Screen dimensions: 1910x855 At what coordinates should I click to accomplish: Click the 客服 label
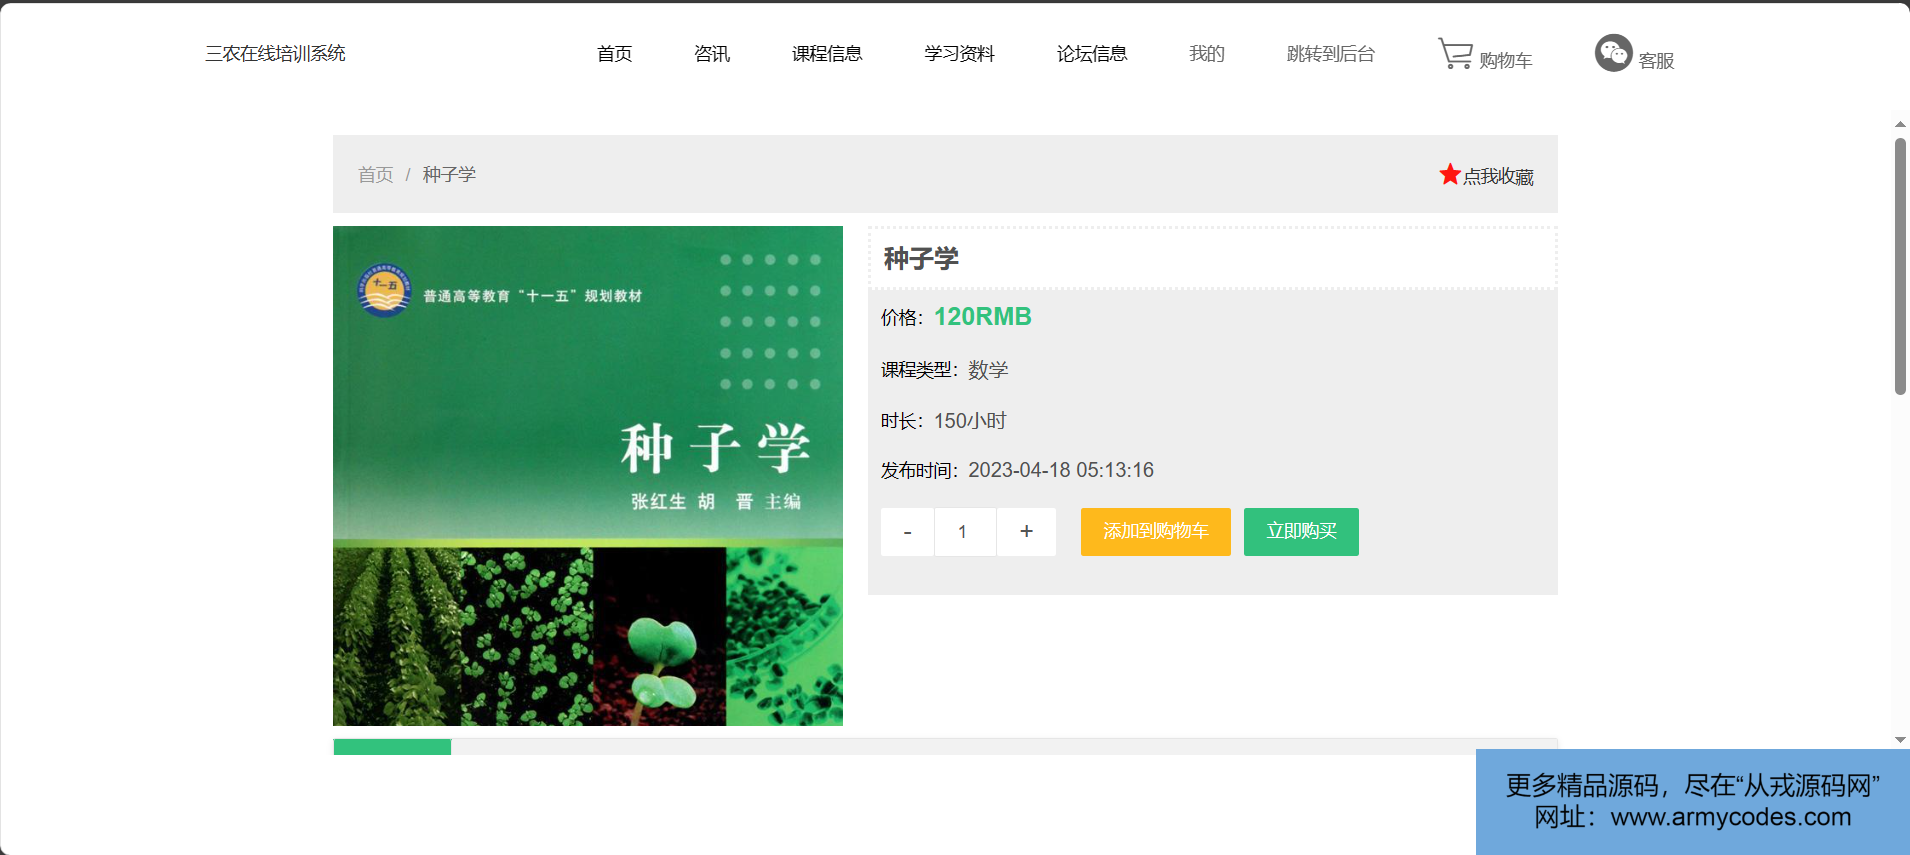tap(1656, 61)
